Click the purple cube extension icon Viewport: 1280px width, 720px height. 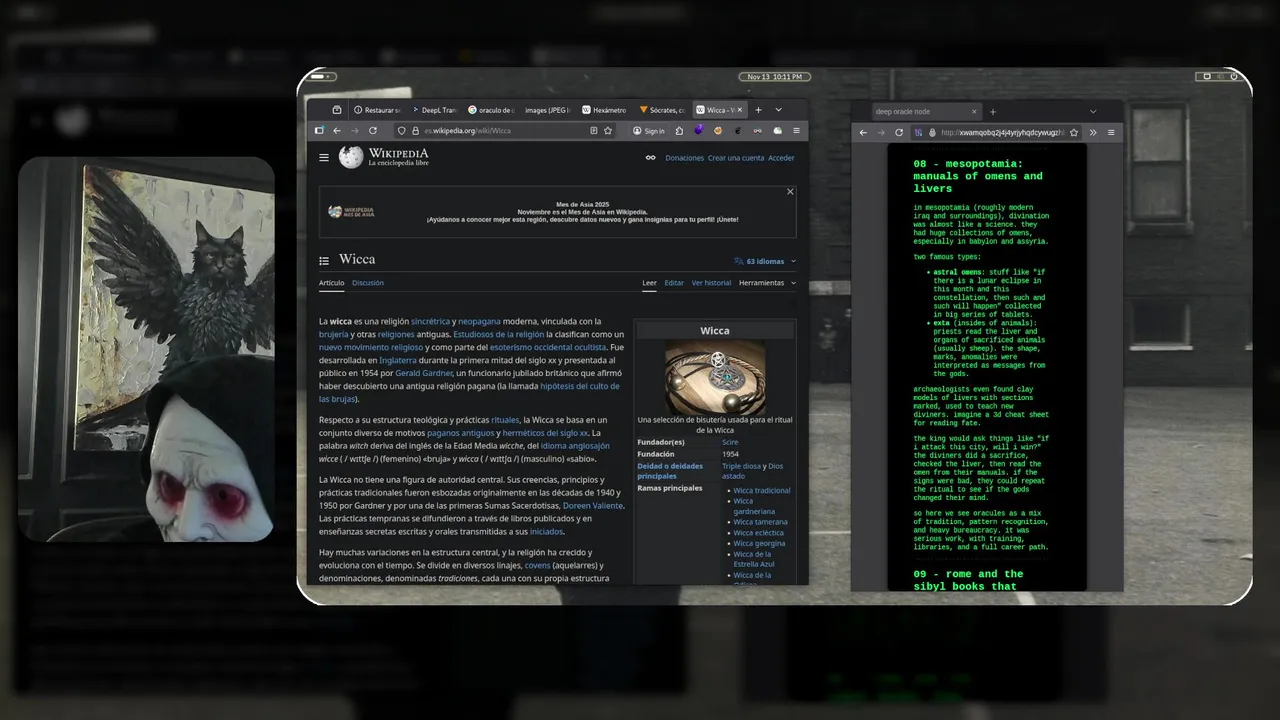click(x=699, y=130)
